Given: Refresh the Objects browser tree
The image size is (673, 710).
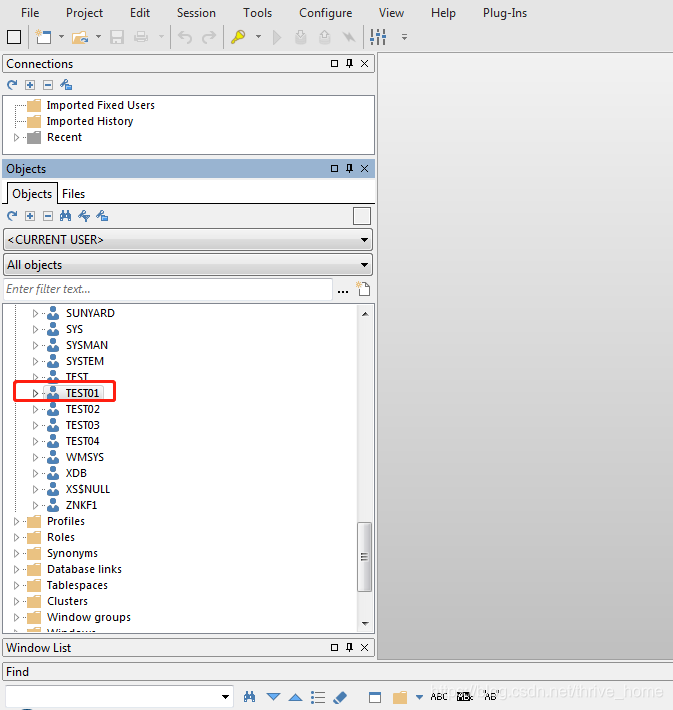Looking at the screenshot, I should (12, 216).
